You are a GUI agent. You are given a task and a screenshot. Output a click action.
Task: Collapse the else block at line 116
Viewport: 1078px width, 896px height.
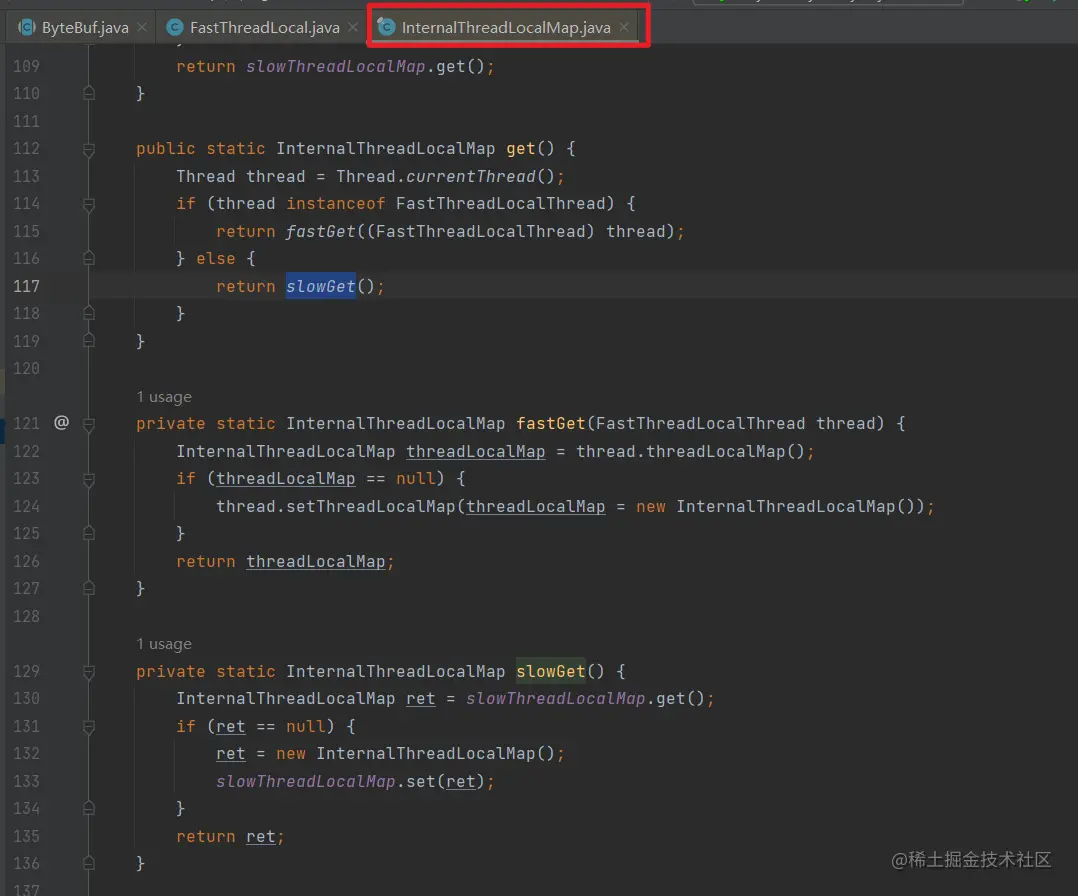(x=89, y=258)
